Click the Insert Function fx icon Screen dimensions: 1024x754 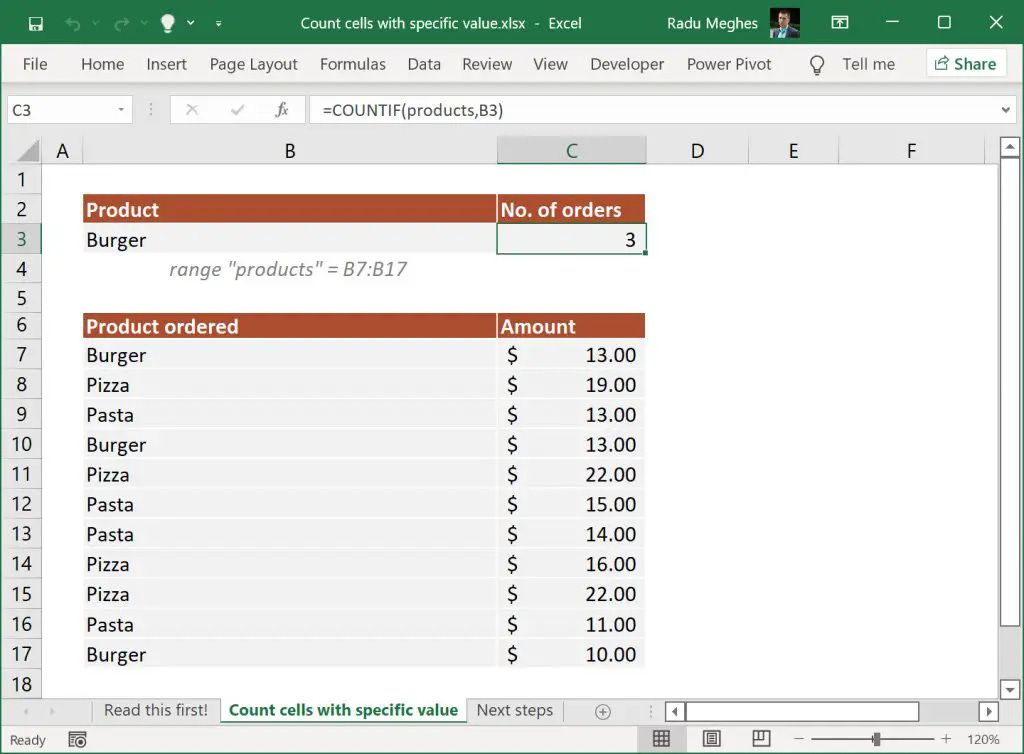(281, 110)
